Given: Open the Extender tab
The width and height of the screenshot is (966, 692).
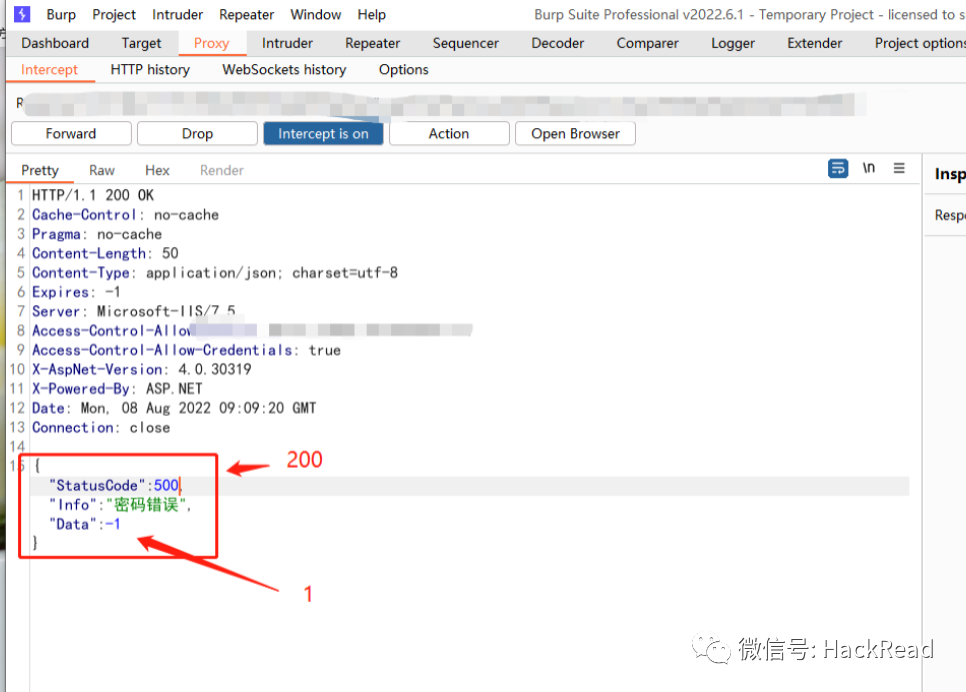Looking at the screenshot, I should (814, 43).
